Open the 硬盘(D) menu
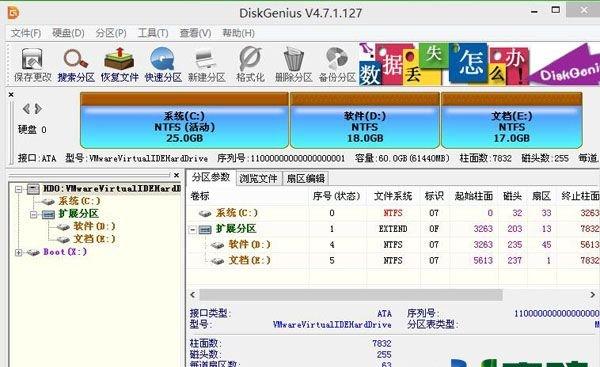The width and height of the screenshot is (600, 367). pyautogui.click(x=68, y=33)
